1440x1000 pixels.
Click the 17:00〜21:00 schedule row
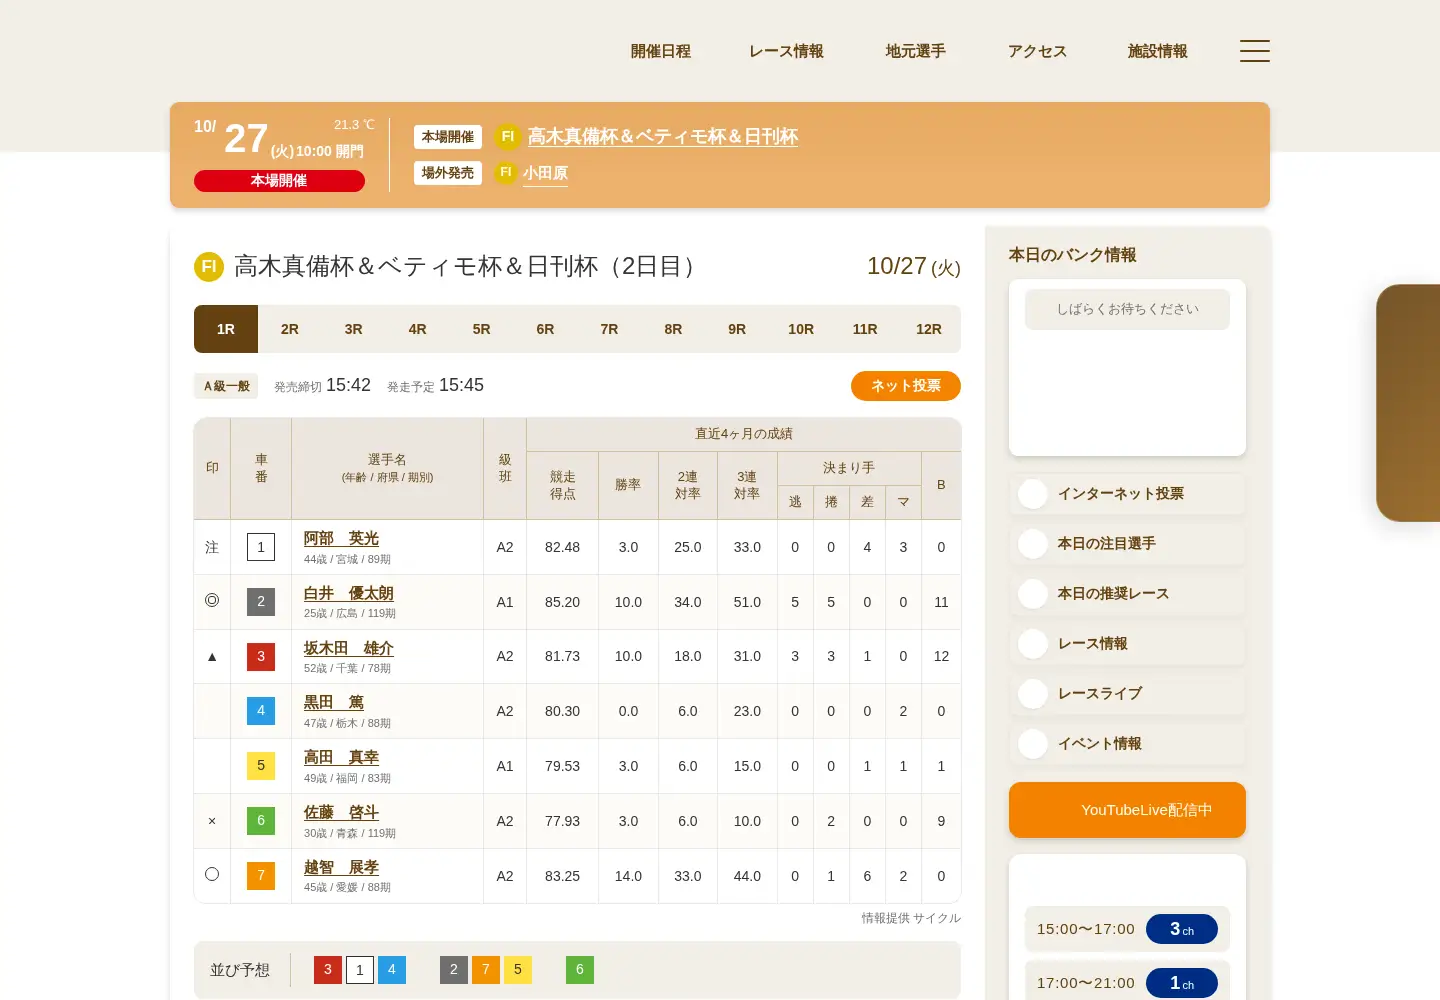pyautogui.click(x=1127, y=982)
